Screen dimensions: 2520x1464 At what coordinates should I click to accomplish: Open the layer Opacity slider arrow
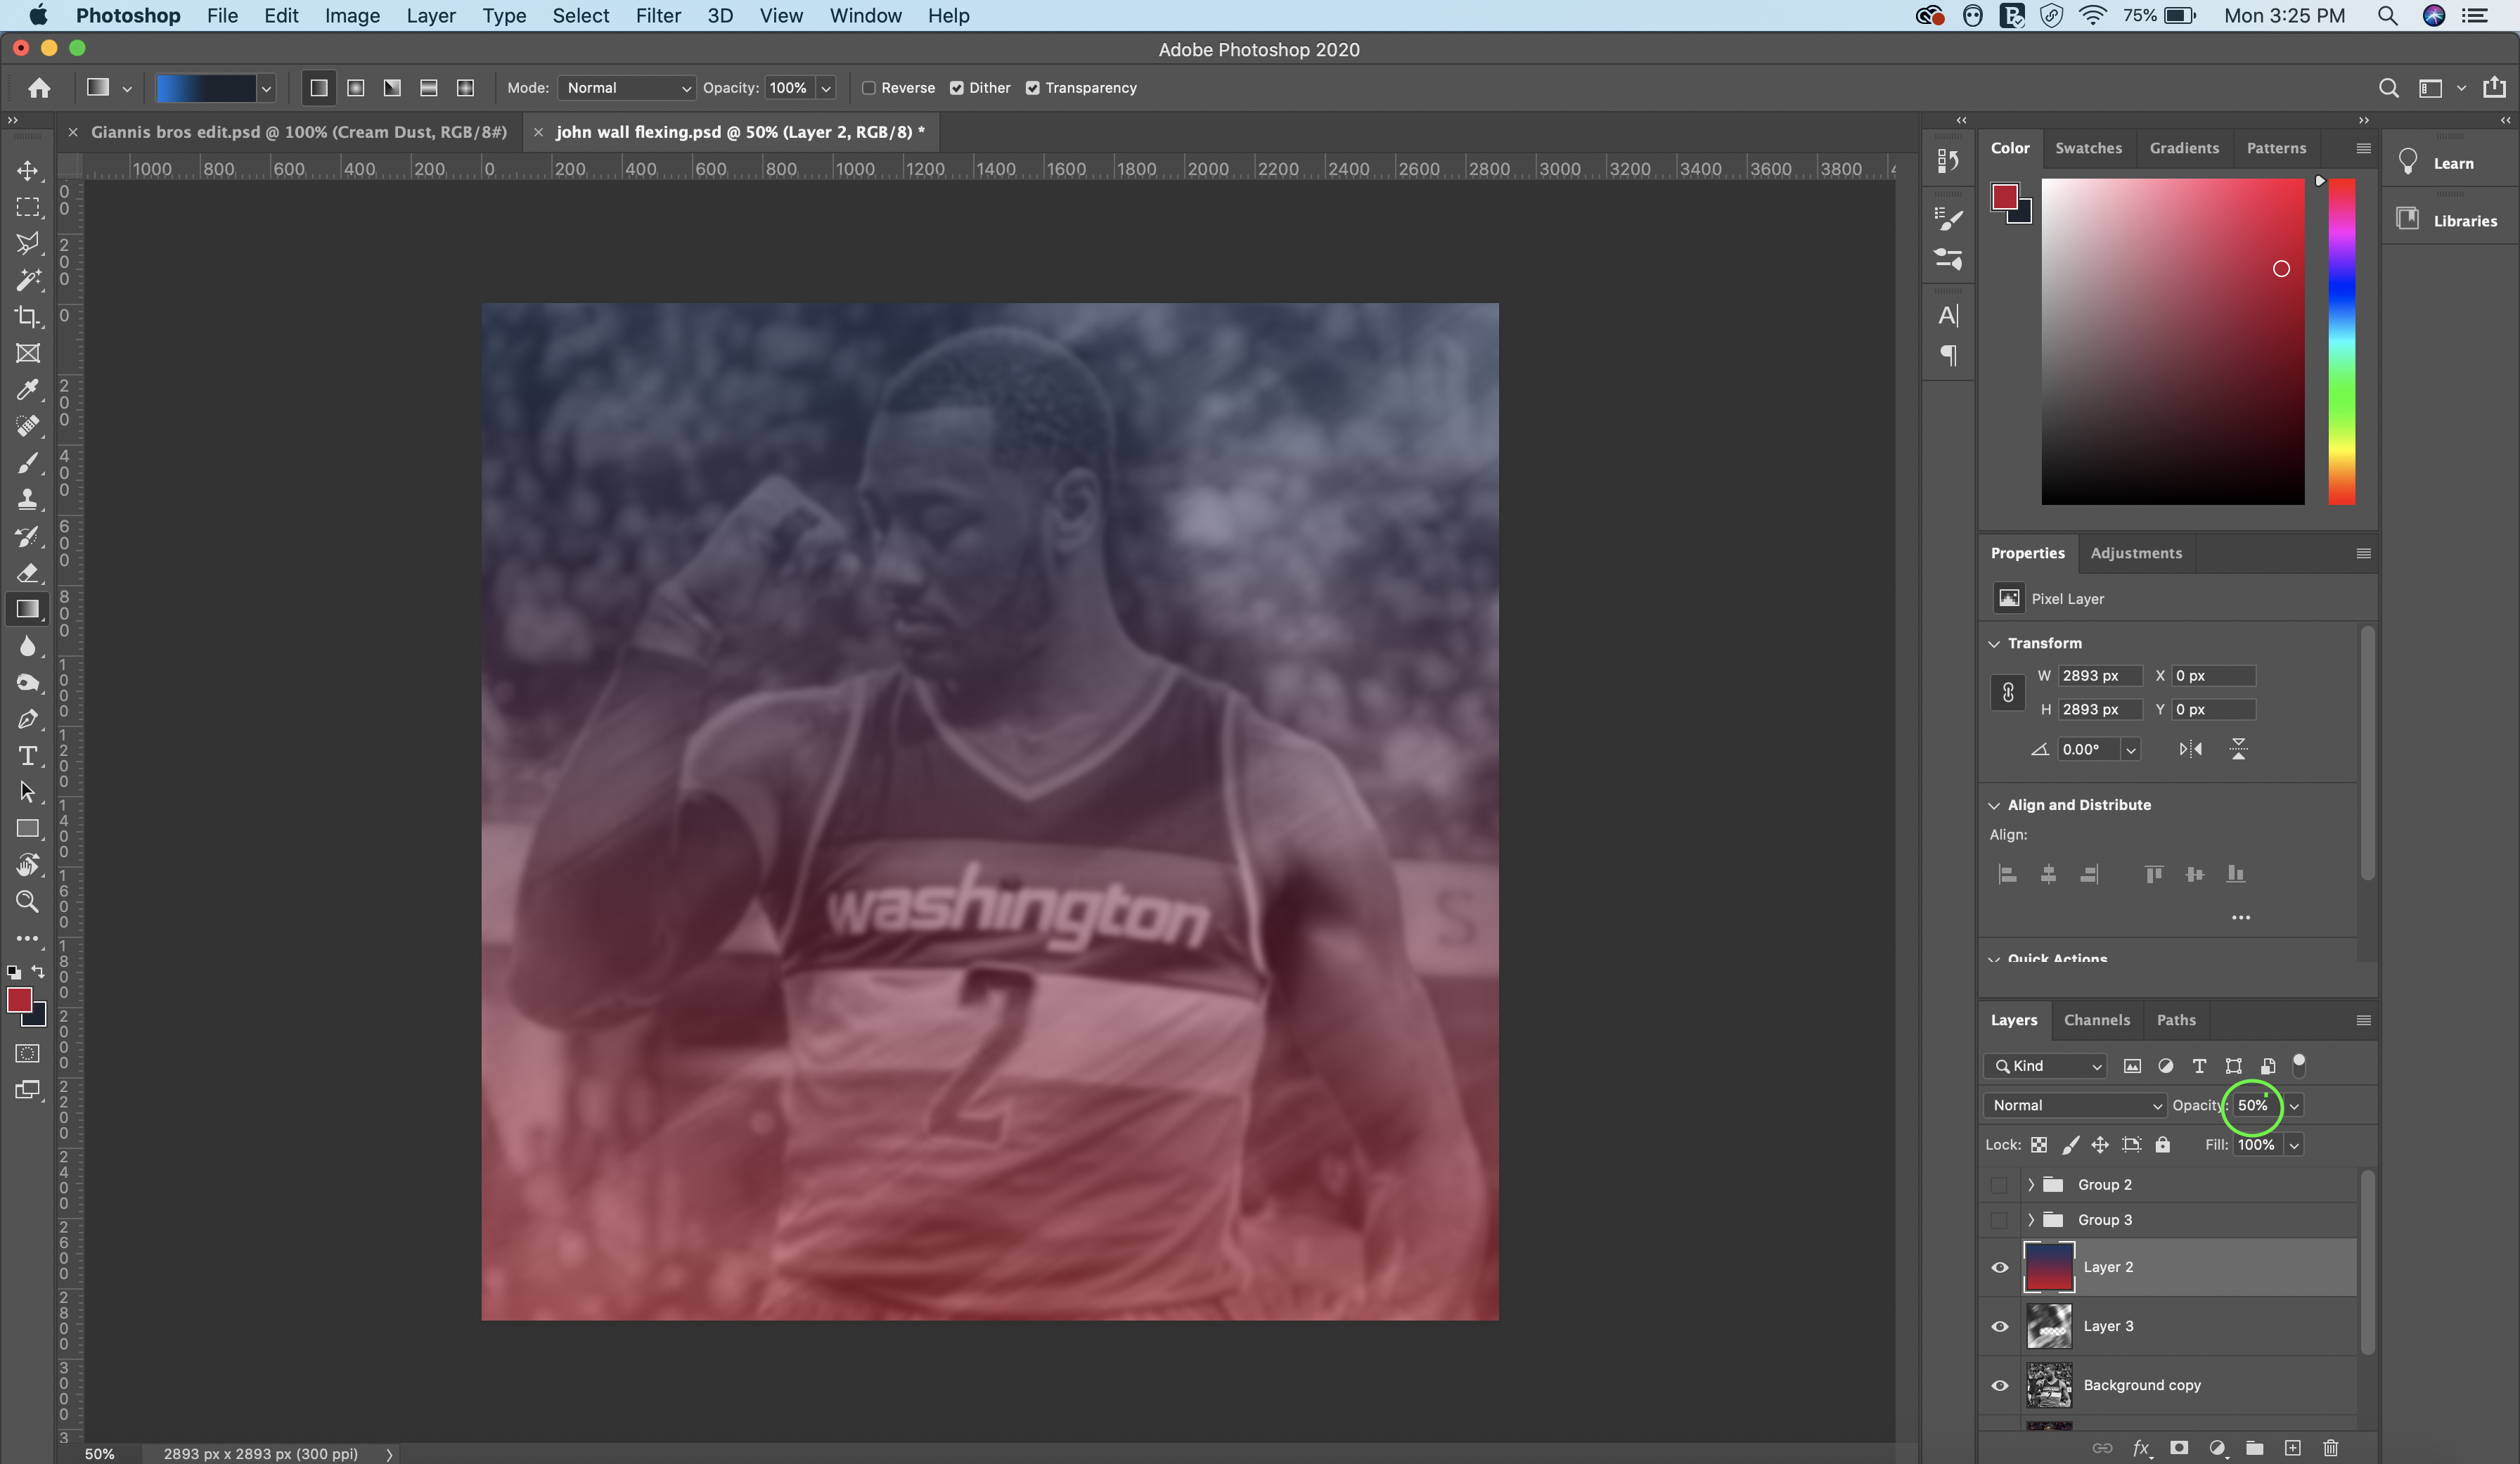point(2294,1105)
